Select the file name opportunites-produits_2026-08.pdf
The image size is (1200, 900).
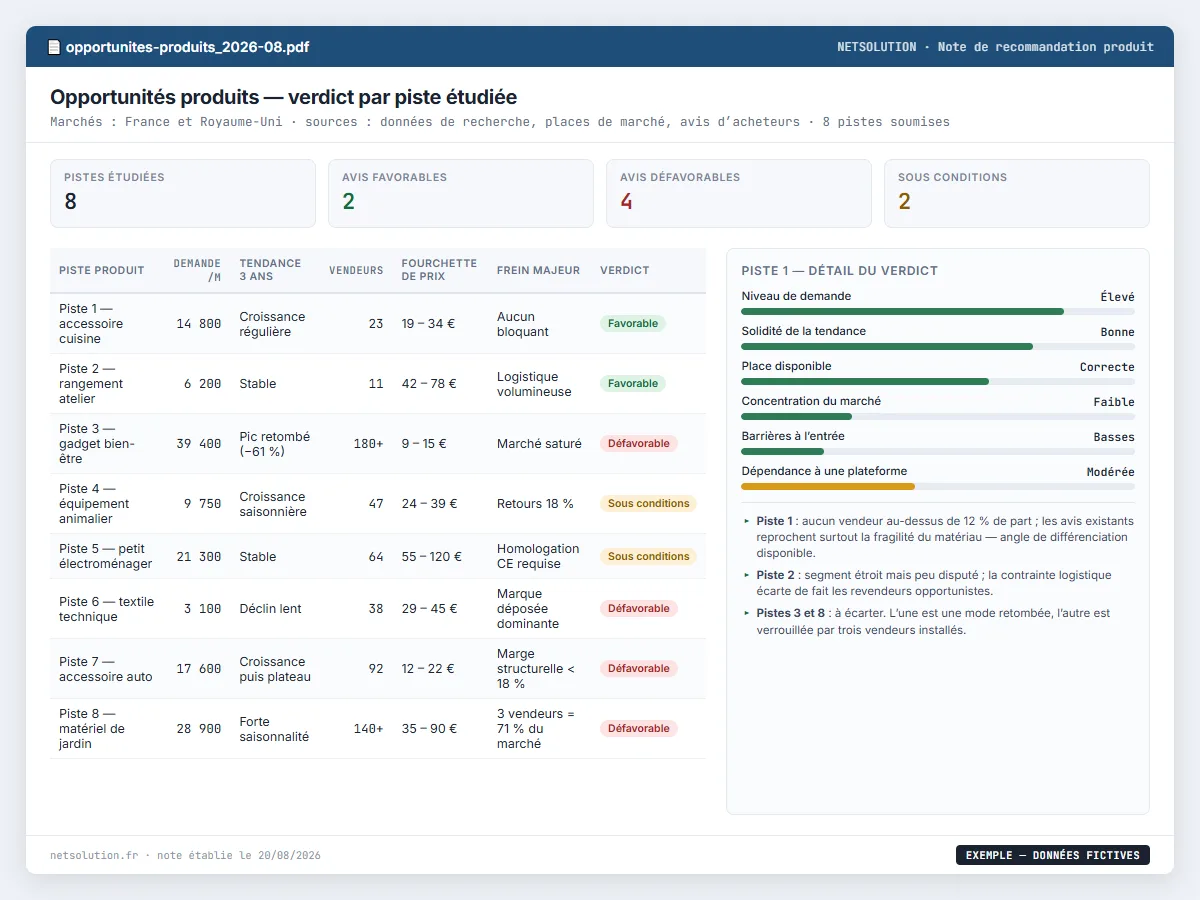point(187,47)
